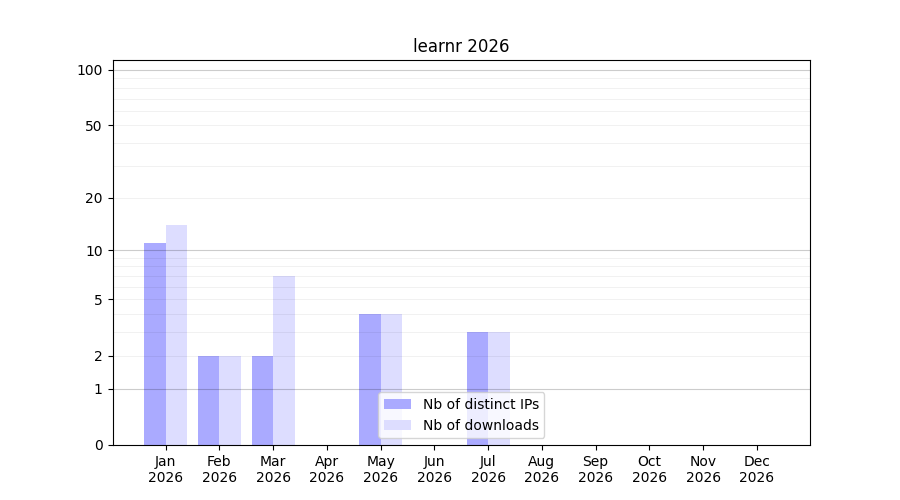Click the y-axis tick label '100'

[x=90, y=71]
